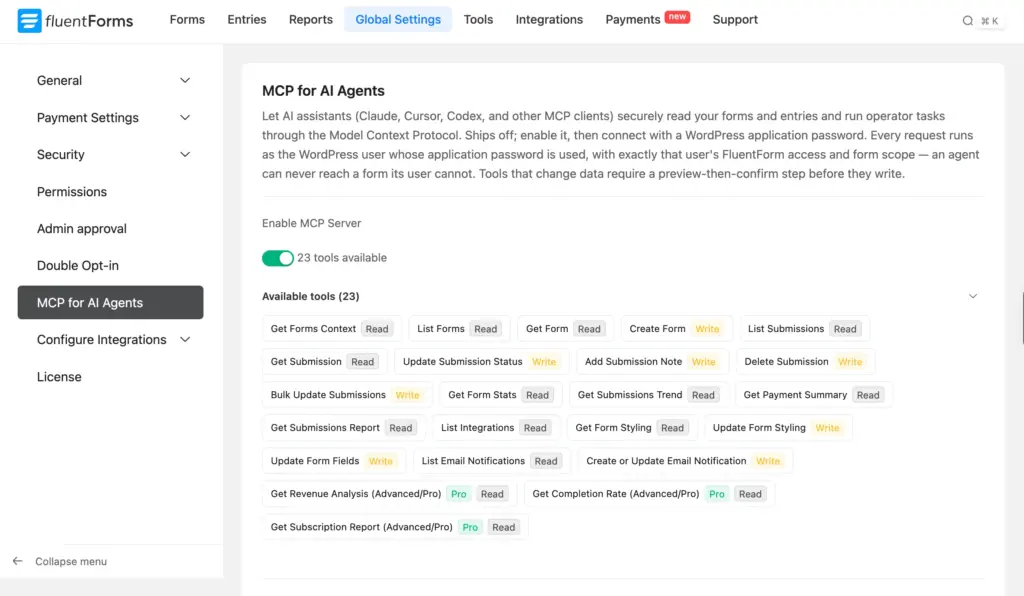Open the License settings page
Viewport: 1024px width, 596px height.
pos(59,377)
